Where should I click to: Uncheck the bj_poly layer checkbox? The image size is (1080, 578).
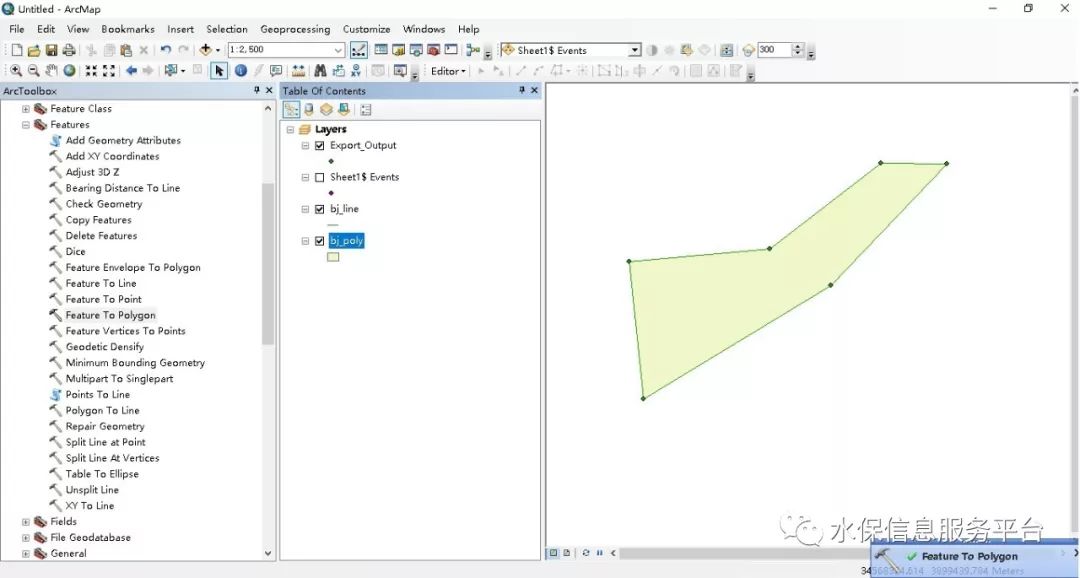tap(320, 241)
